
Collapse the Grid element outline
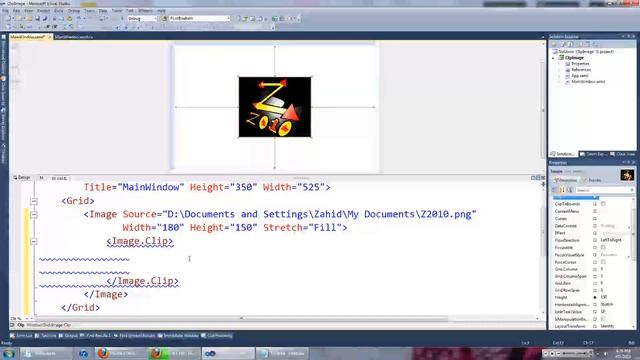coord(34,201)
